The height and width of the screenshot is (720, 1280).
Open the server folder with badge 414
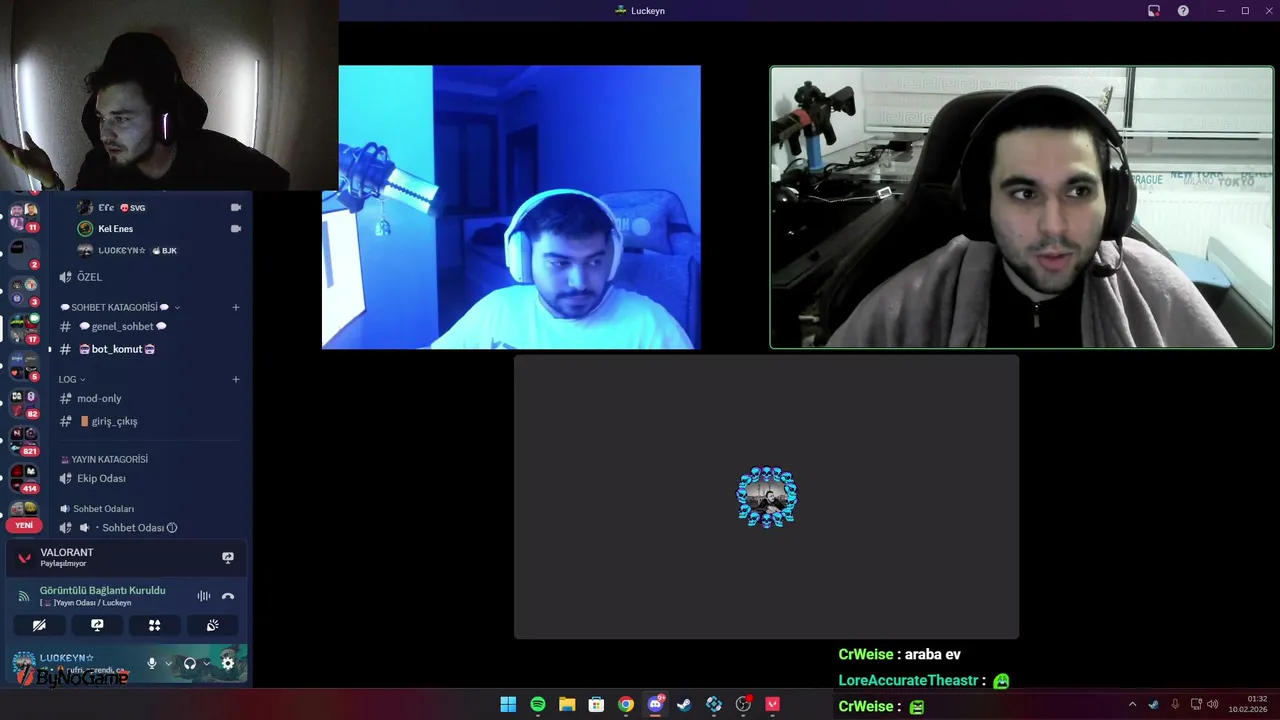24,478
